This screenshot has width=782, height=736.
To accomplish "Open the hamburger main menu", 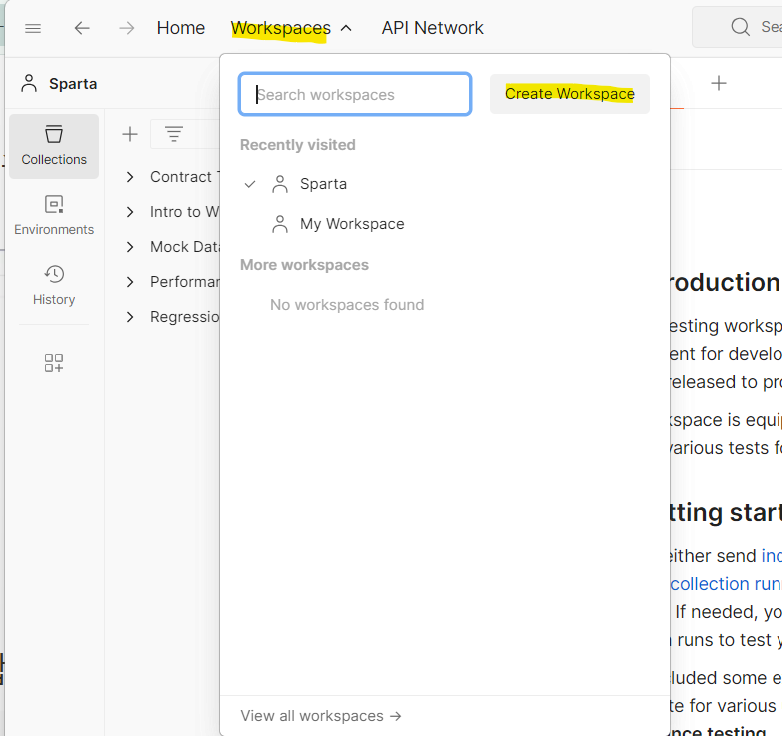I will tap(33, 28).
